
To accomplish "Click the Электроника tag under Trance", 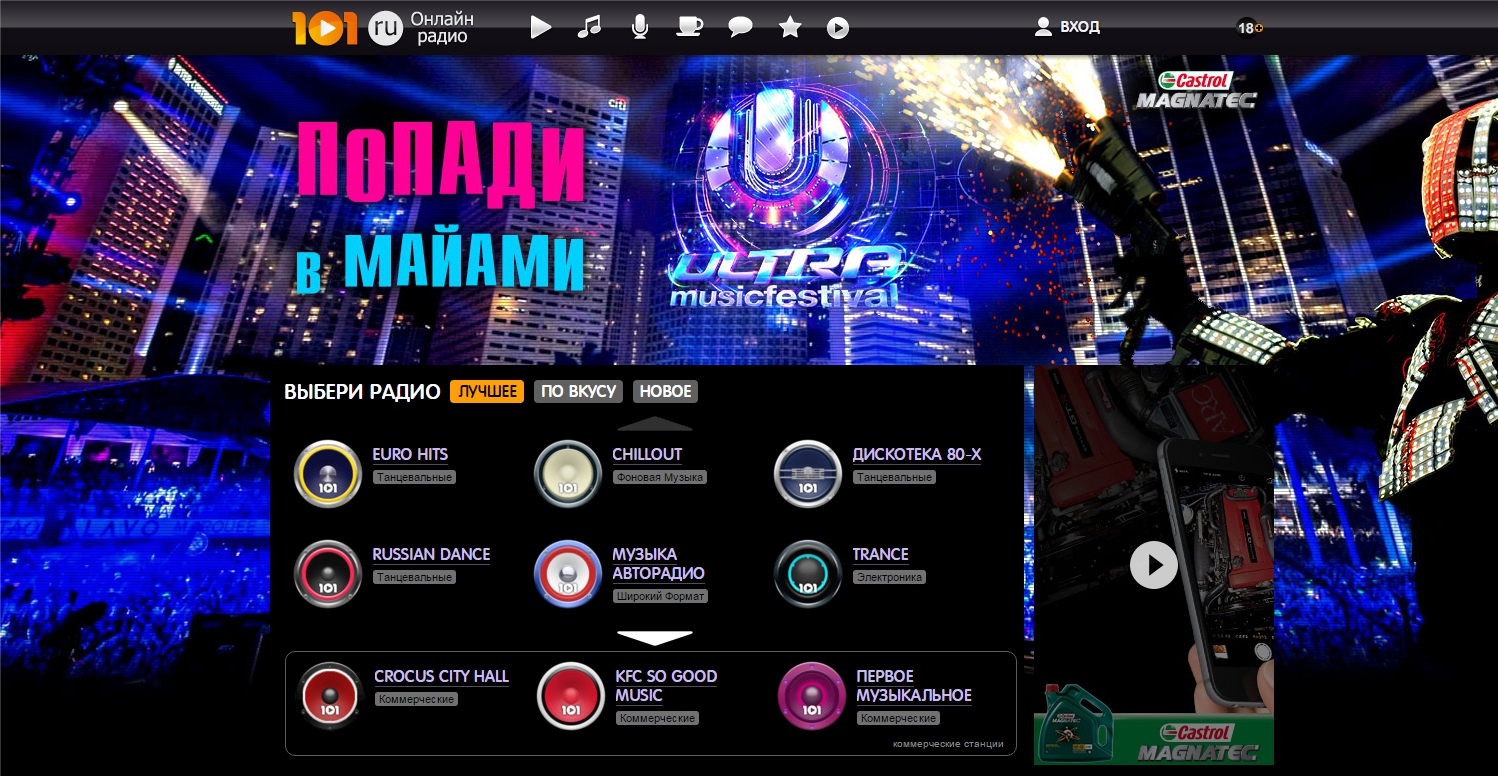I will [x=889, y=578].
